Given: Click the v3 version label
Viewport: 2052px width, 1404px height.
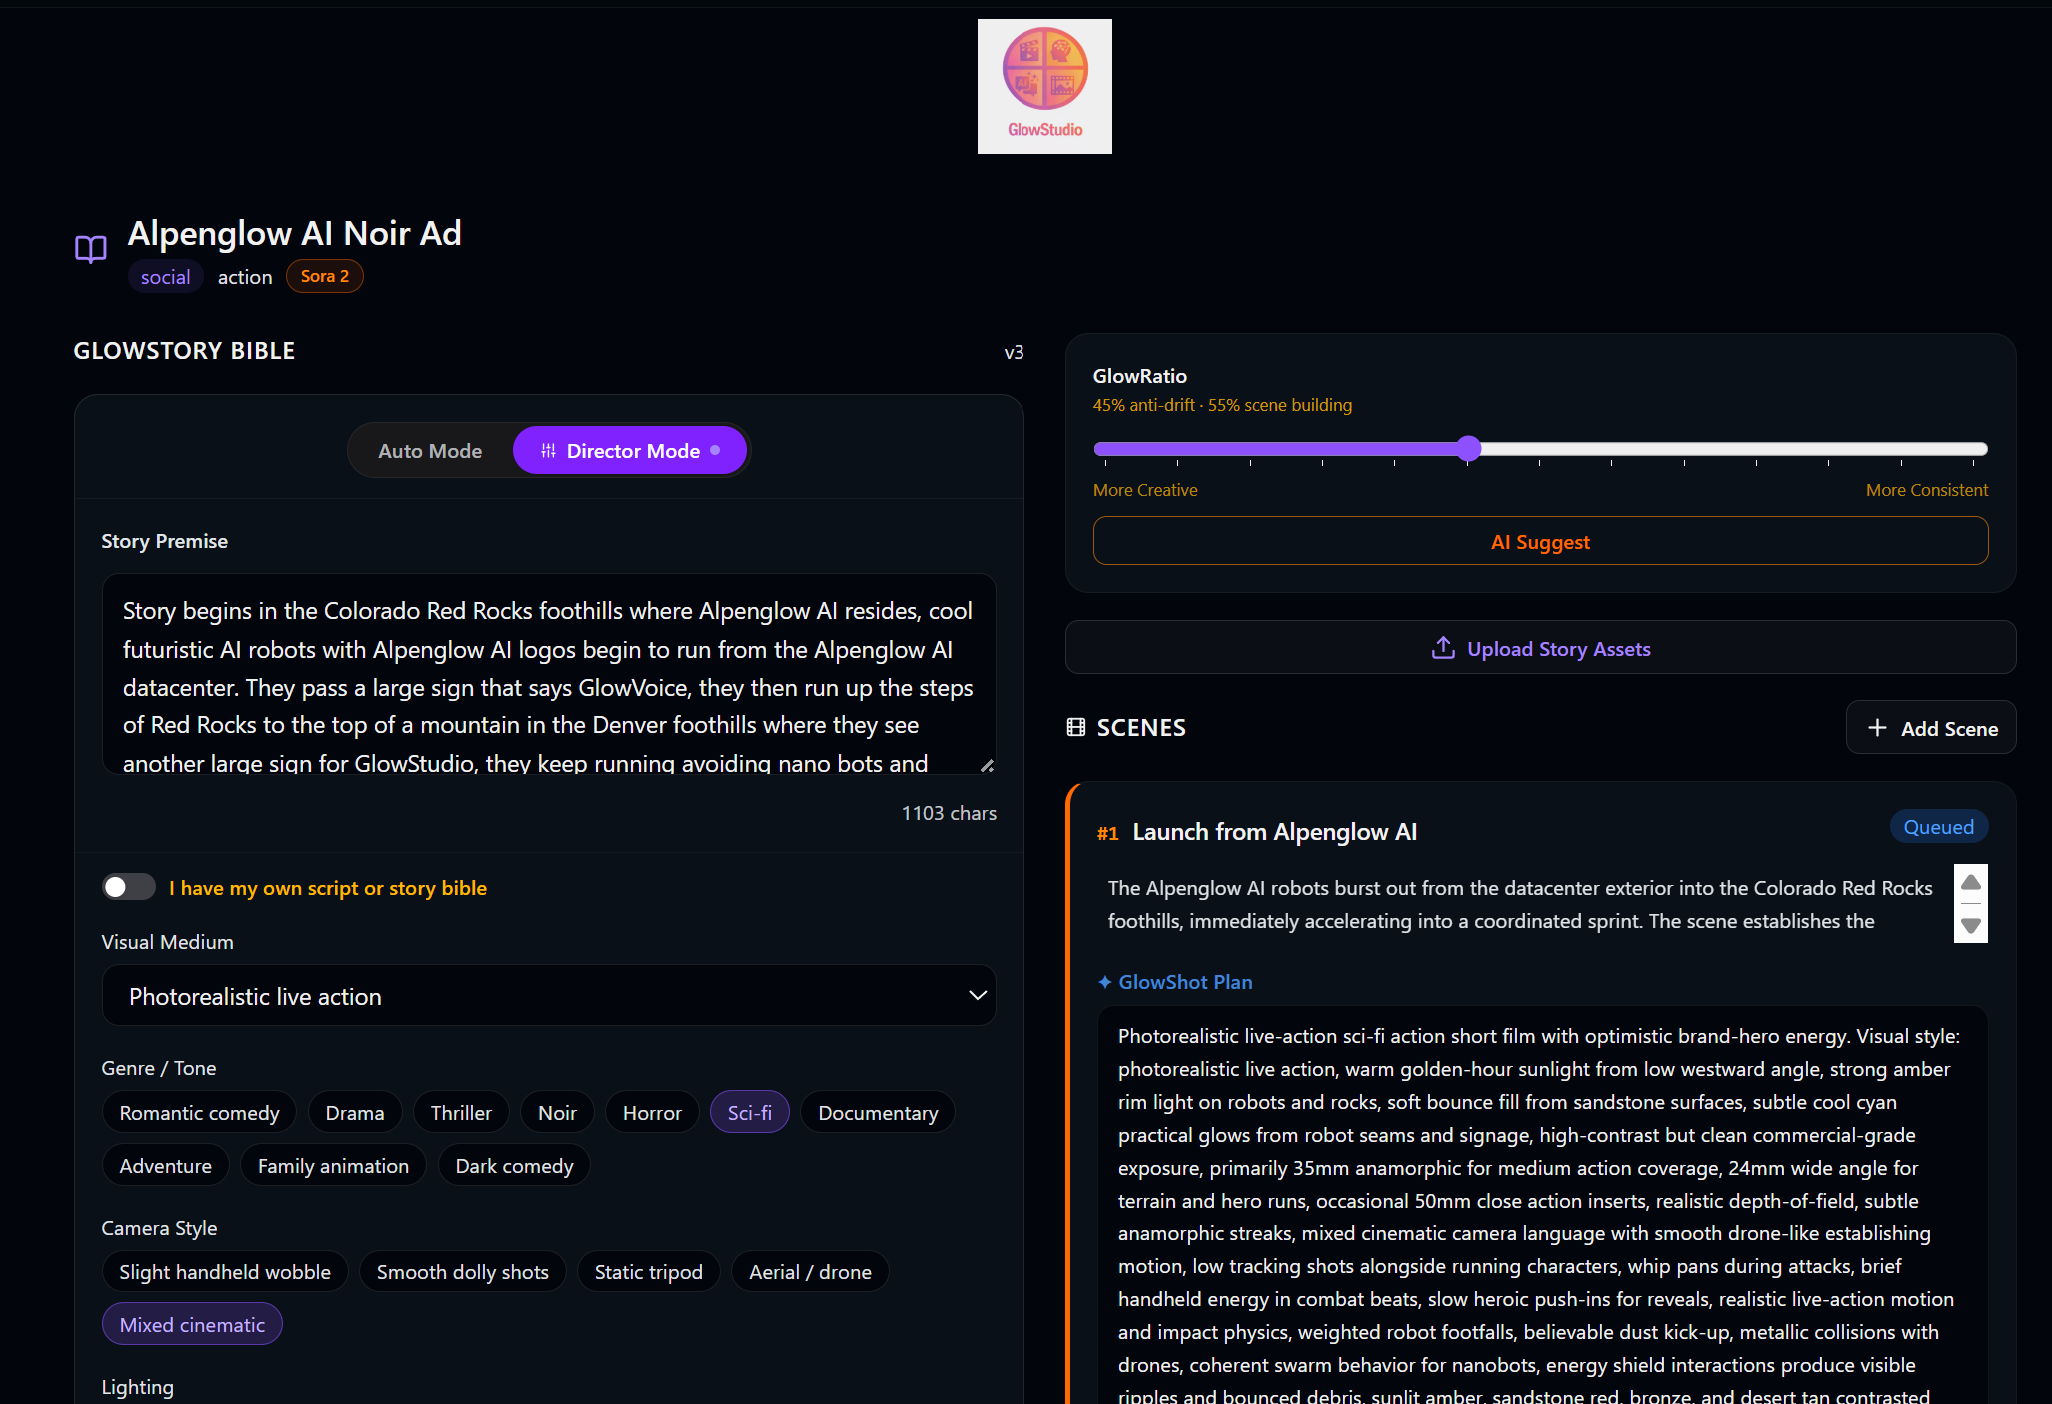Looking at the screenshot, I should (x=1014, y=352).
